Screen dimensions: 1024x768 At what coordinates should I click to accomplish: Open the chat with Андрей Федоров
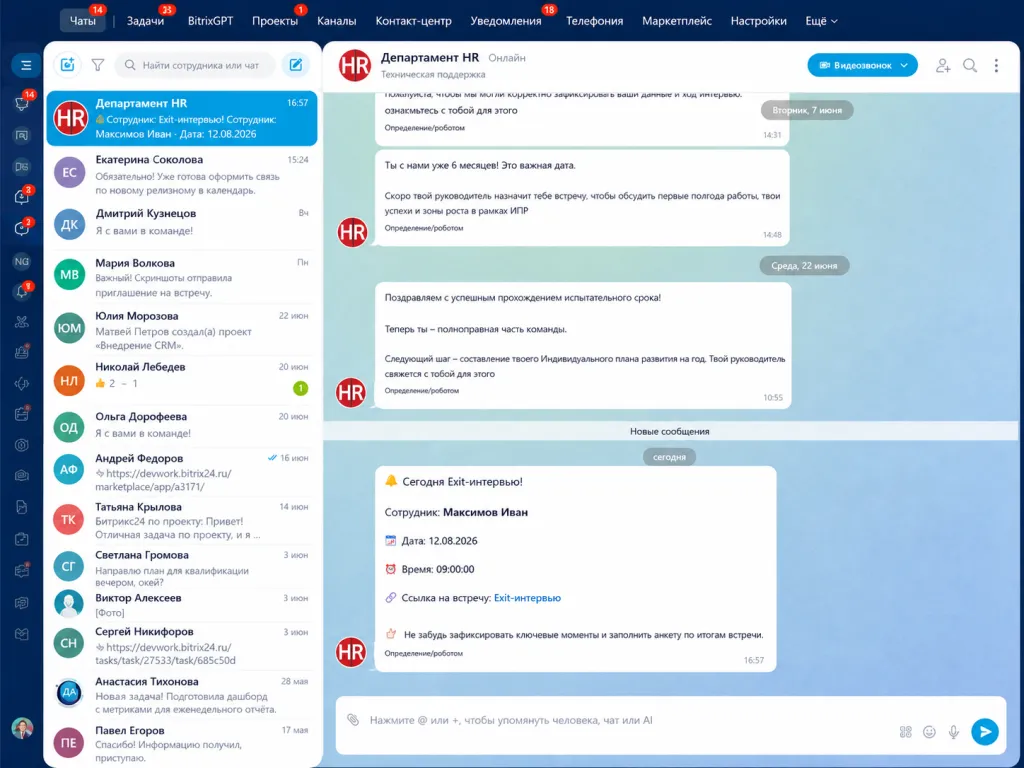[x=182, y=472]
